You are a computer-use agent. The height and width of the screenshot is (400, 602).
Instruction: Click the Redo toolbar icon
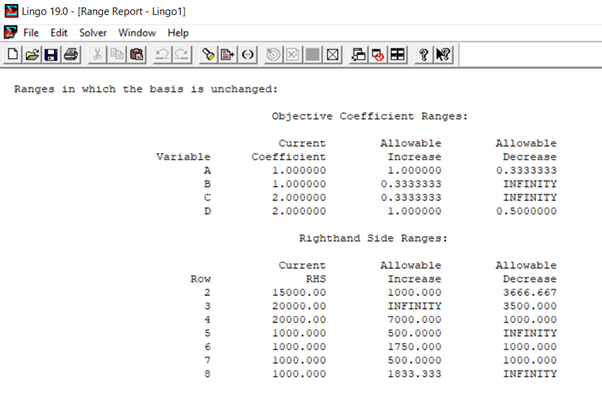pyautogui.click(x=182, y=55)
